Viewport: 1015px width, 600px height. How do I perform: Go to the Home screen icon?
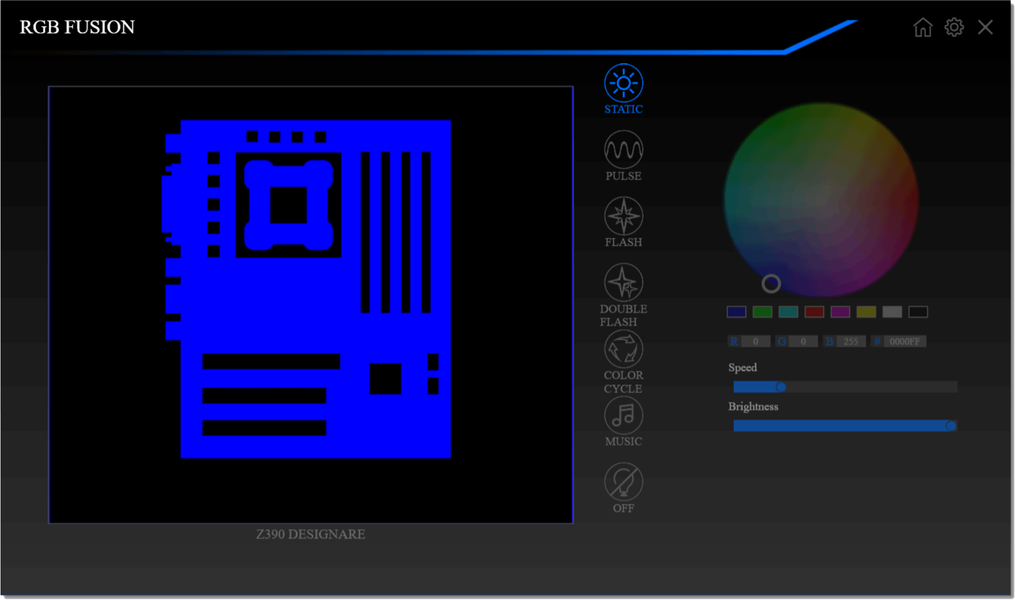point(923,27)
